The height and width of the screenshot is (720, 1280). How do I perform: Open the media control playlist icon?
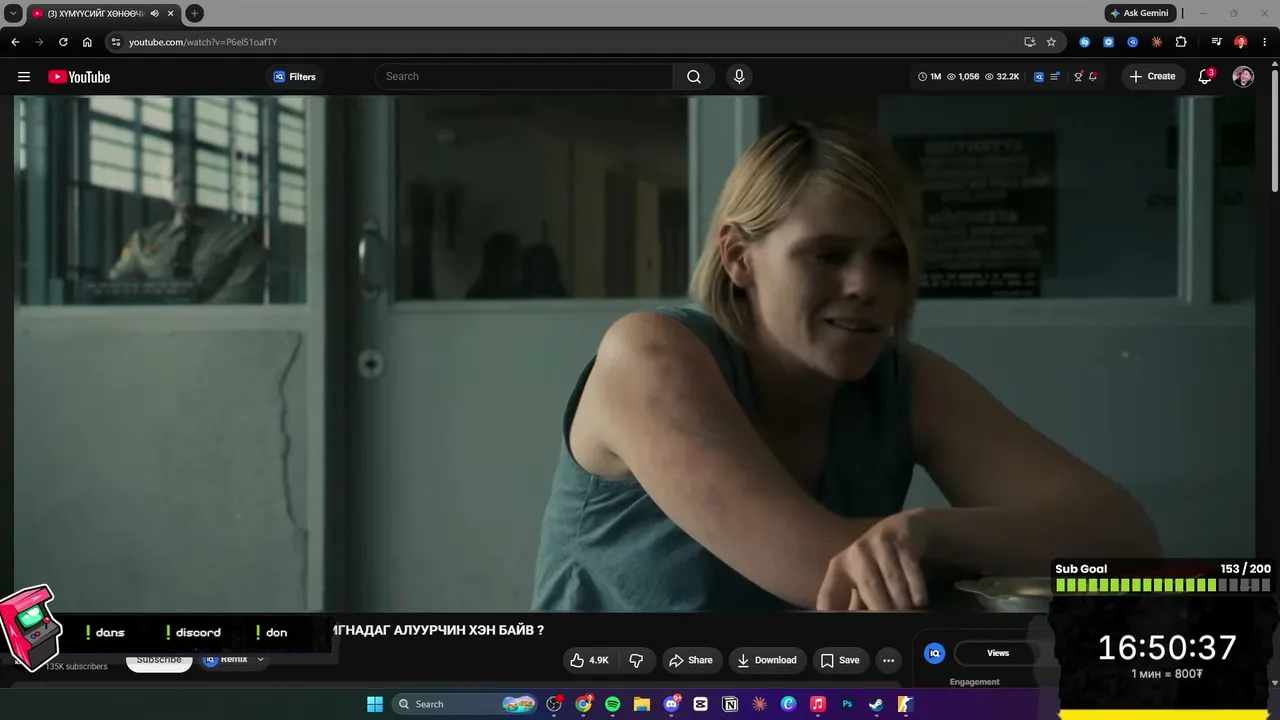point(1216,42)
